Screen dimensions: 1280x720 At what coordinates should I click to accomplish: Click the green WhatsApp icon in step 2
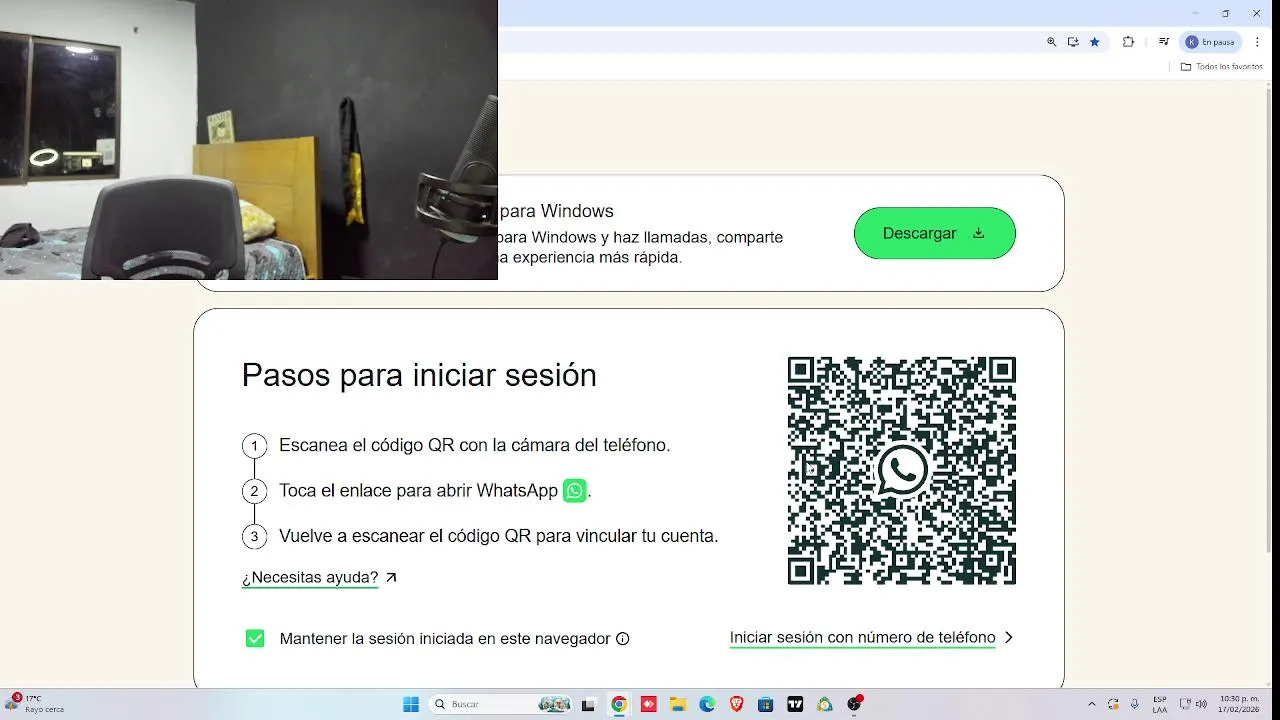tap(574, 490)
